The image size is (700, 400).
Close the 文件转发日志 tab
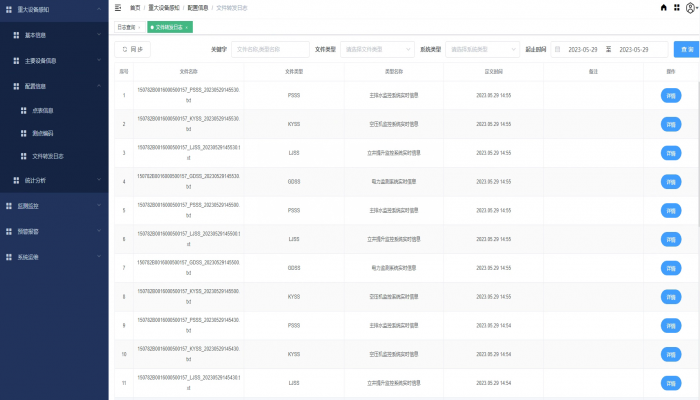click(187, 28)
